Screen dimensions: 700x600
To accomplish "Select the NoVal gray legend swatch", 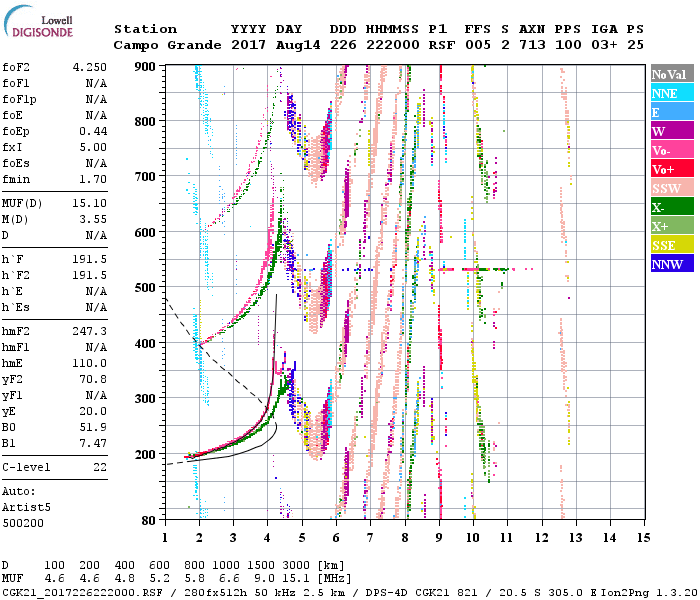I will (672, 74).
